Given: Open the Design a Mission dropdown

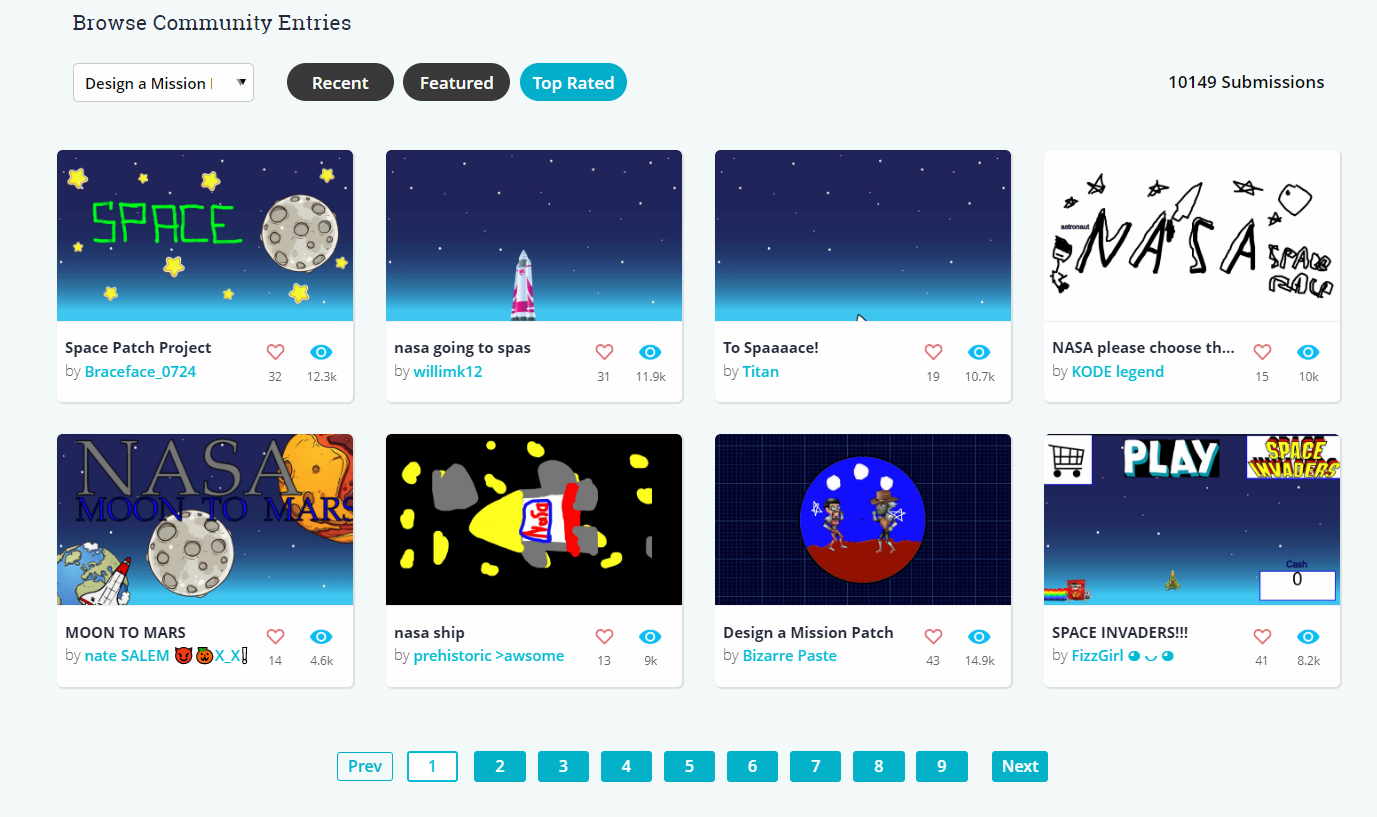Looking at the screenshot, I should [x=163, y=83].
